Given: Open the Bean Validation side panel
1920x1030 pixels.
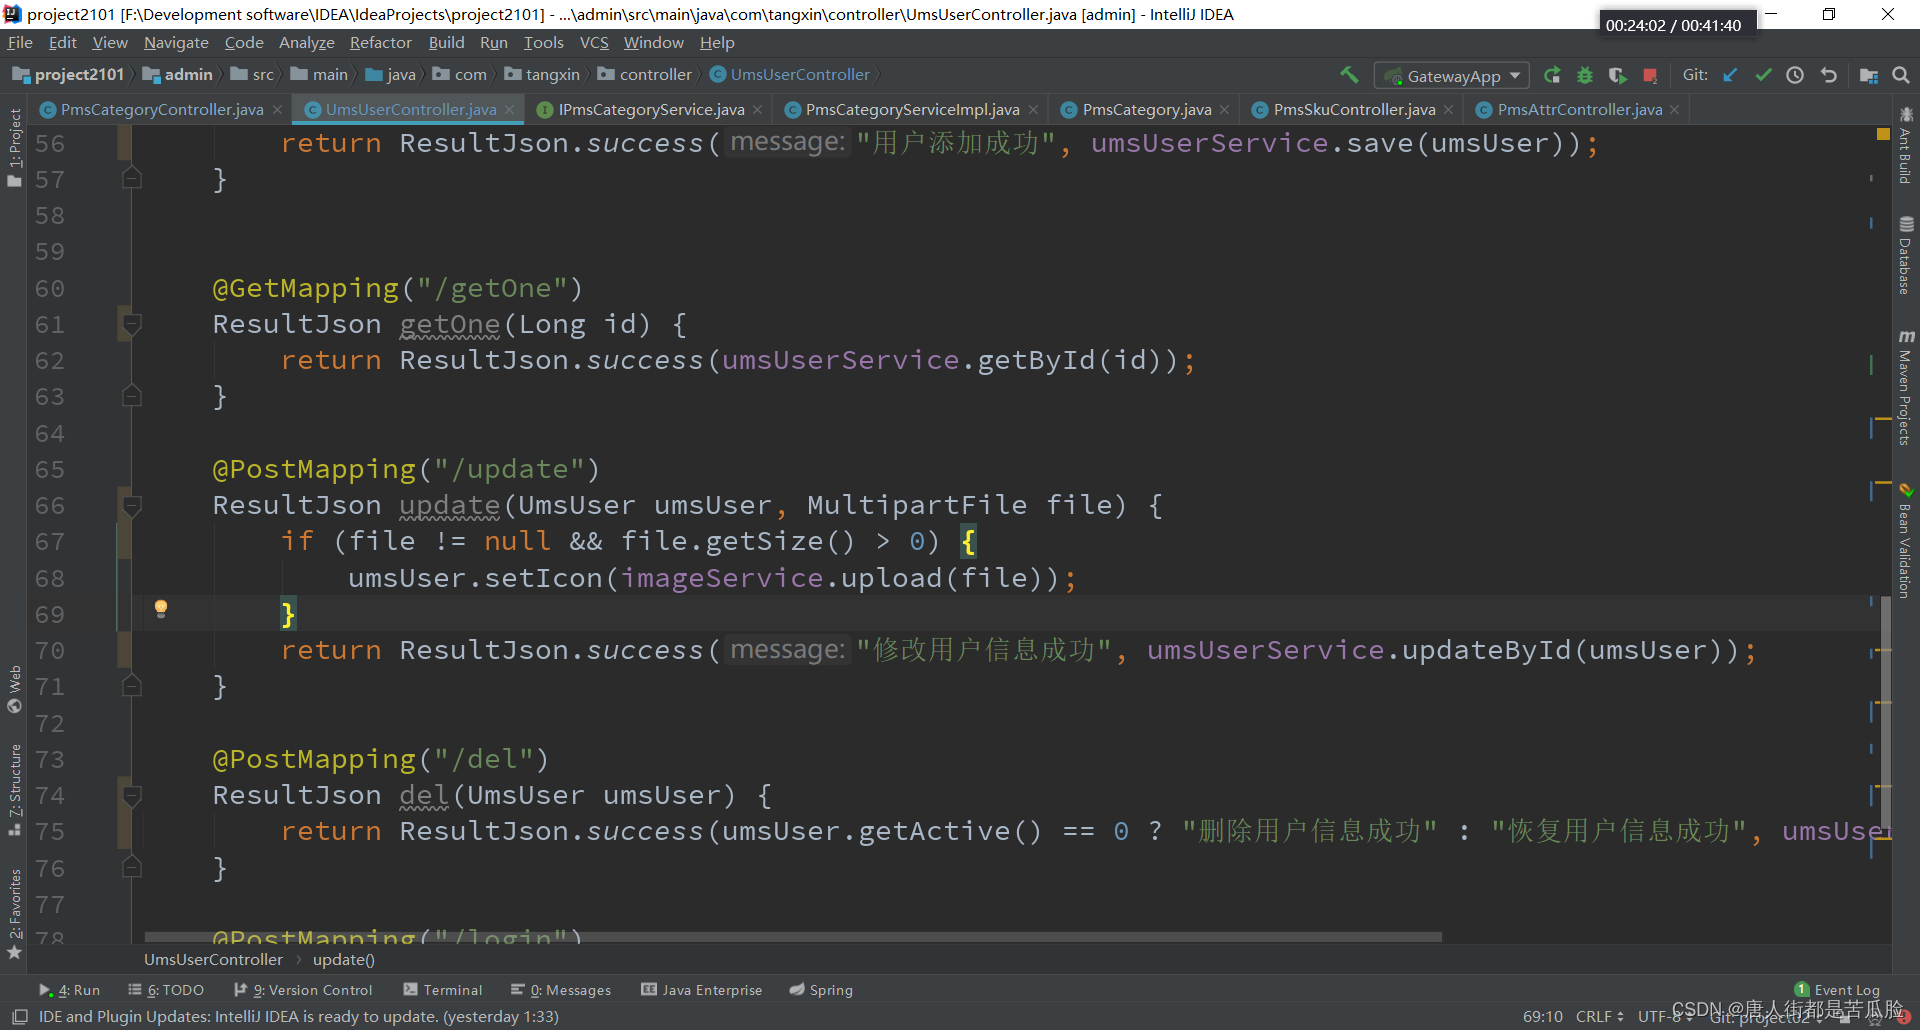Looking at the screenshot, I should coord(1905,541).
